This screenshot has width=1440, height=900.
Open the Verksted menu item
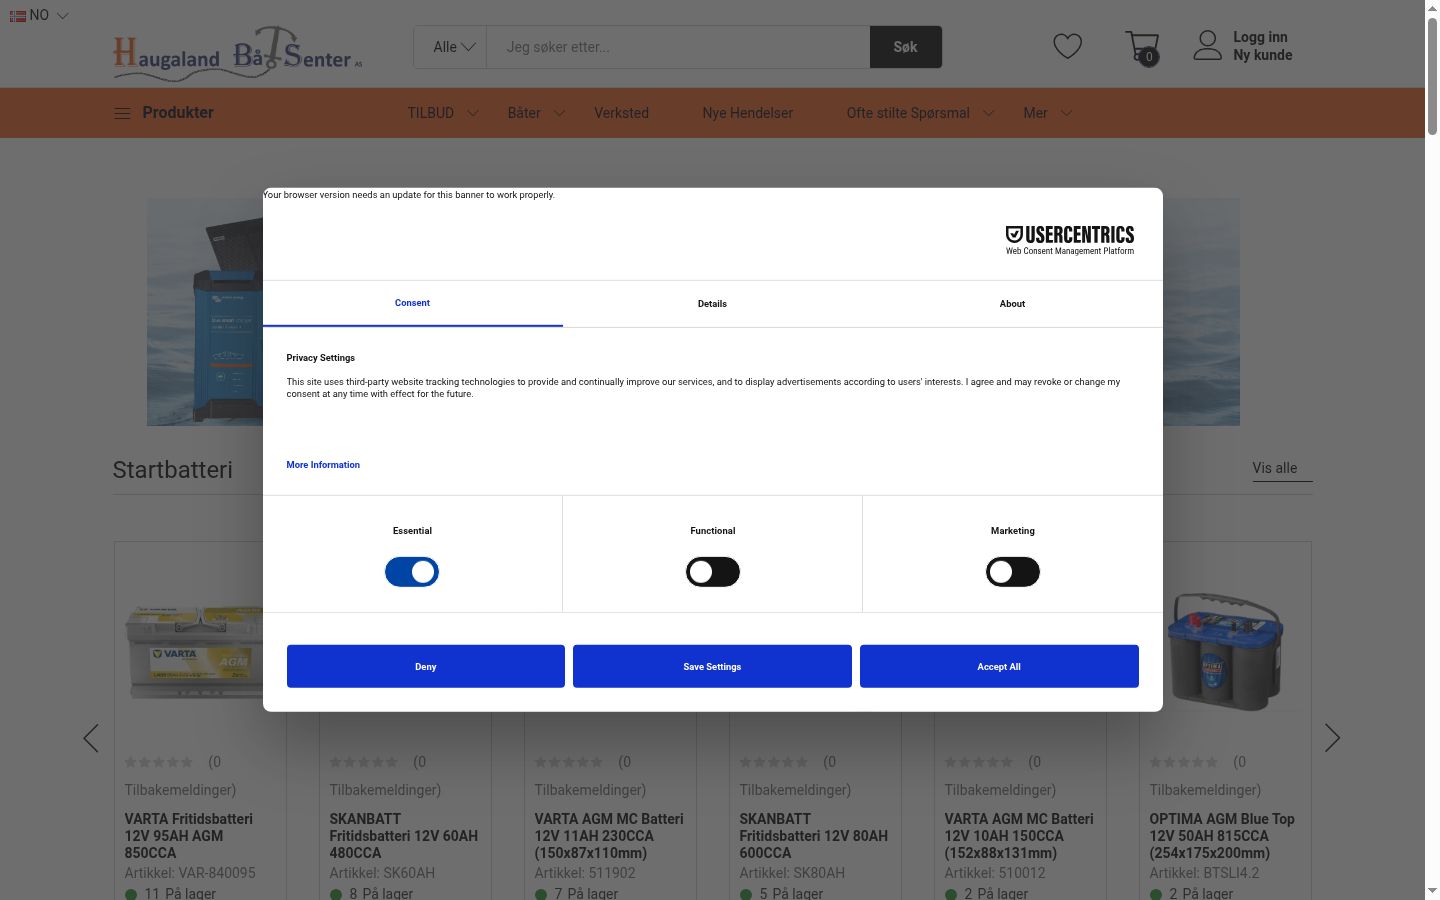tap(621, 113)
